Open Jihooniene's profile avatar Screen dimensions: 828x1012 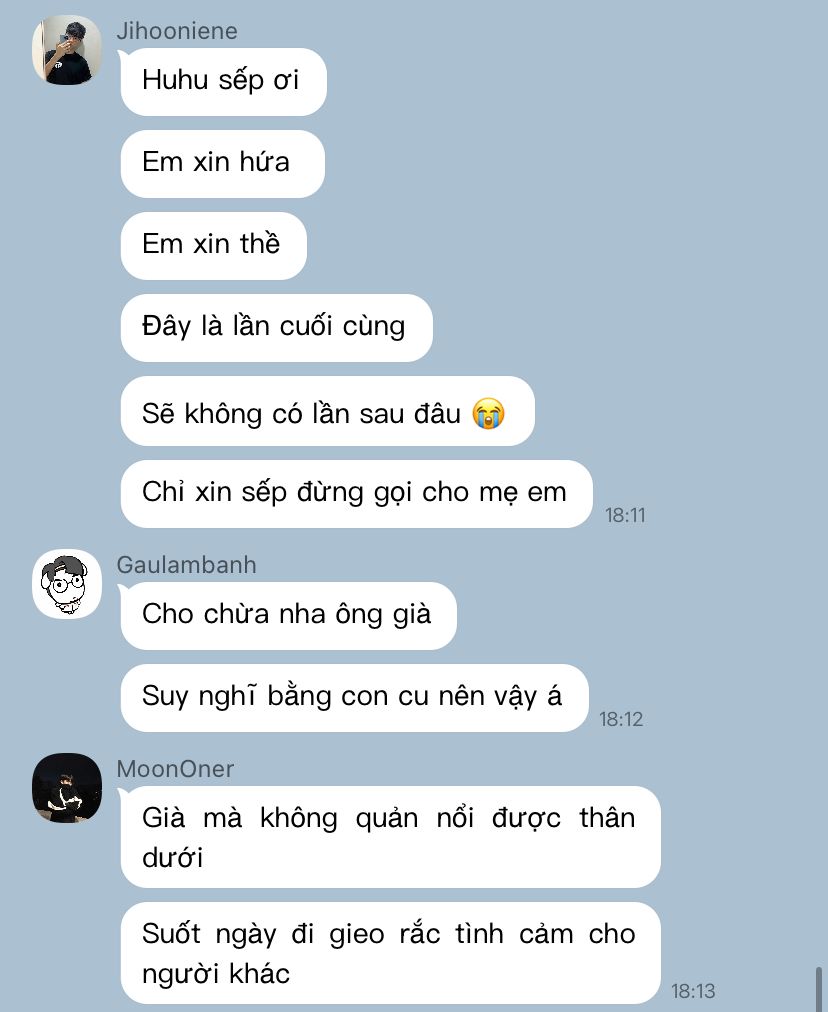tap(66, 50)
